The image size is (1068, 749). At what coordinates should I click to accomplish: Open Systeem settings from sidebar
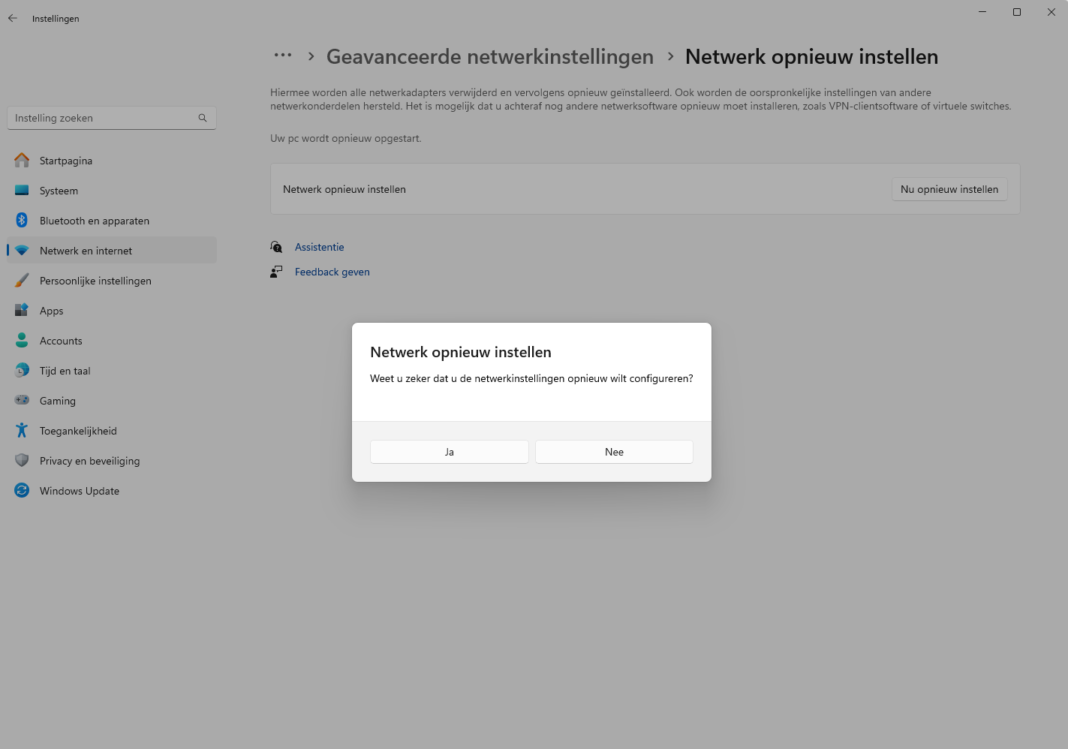(22, 190)
